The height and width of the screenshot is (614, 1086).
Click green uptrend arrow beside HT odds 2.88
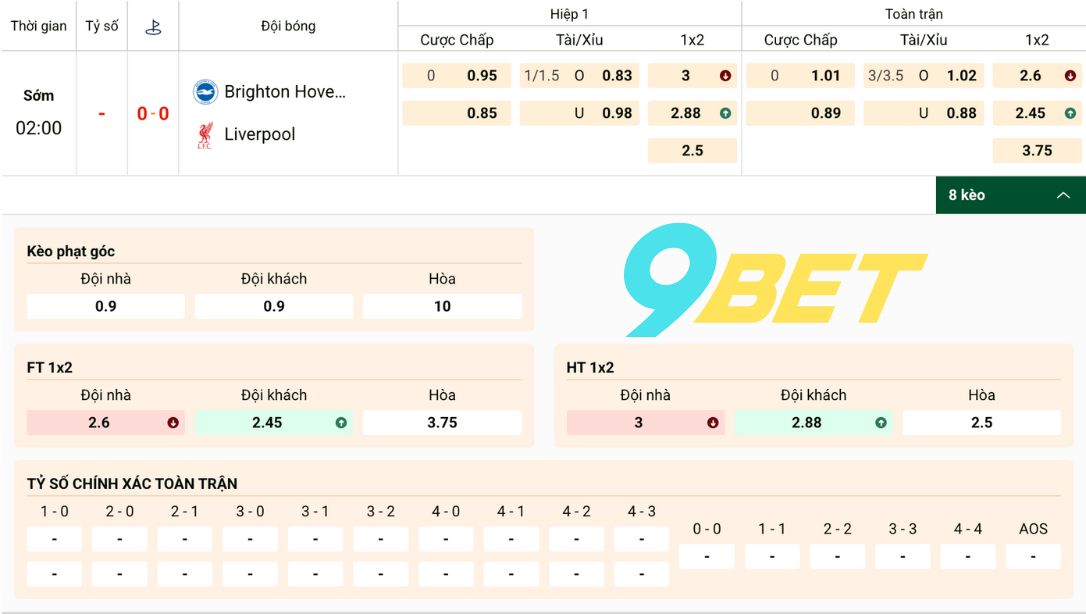point(880,423)
